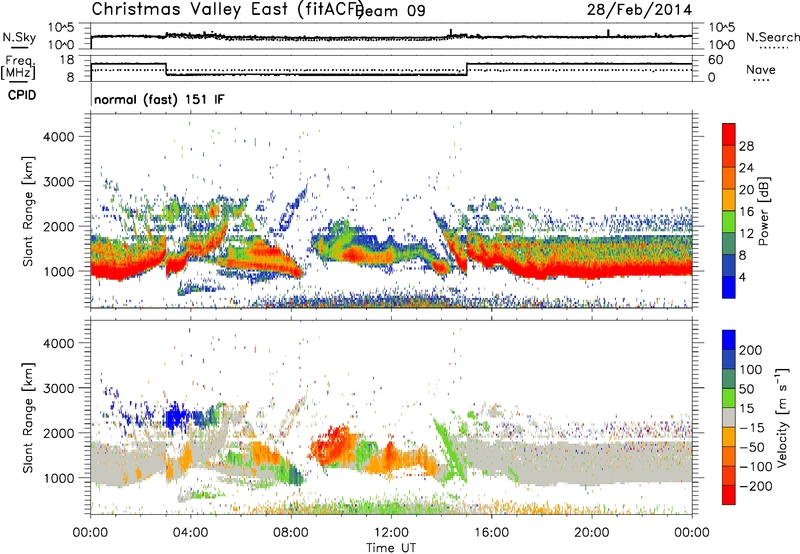Click the 'normal (fast) 151 IF' text
800x554 pixels.
(x=159, y=99)
